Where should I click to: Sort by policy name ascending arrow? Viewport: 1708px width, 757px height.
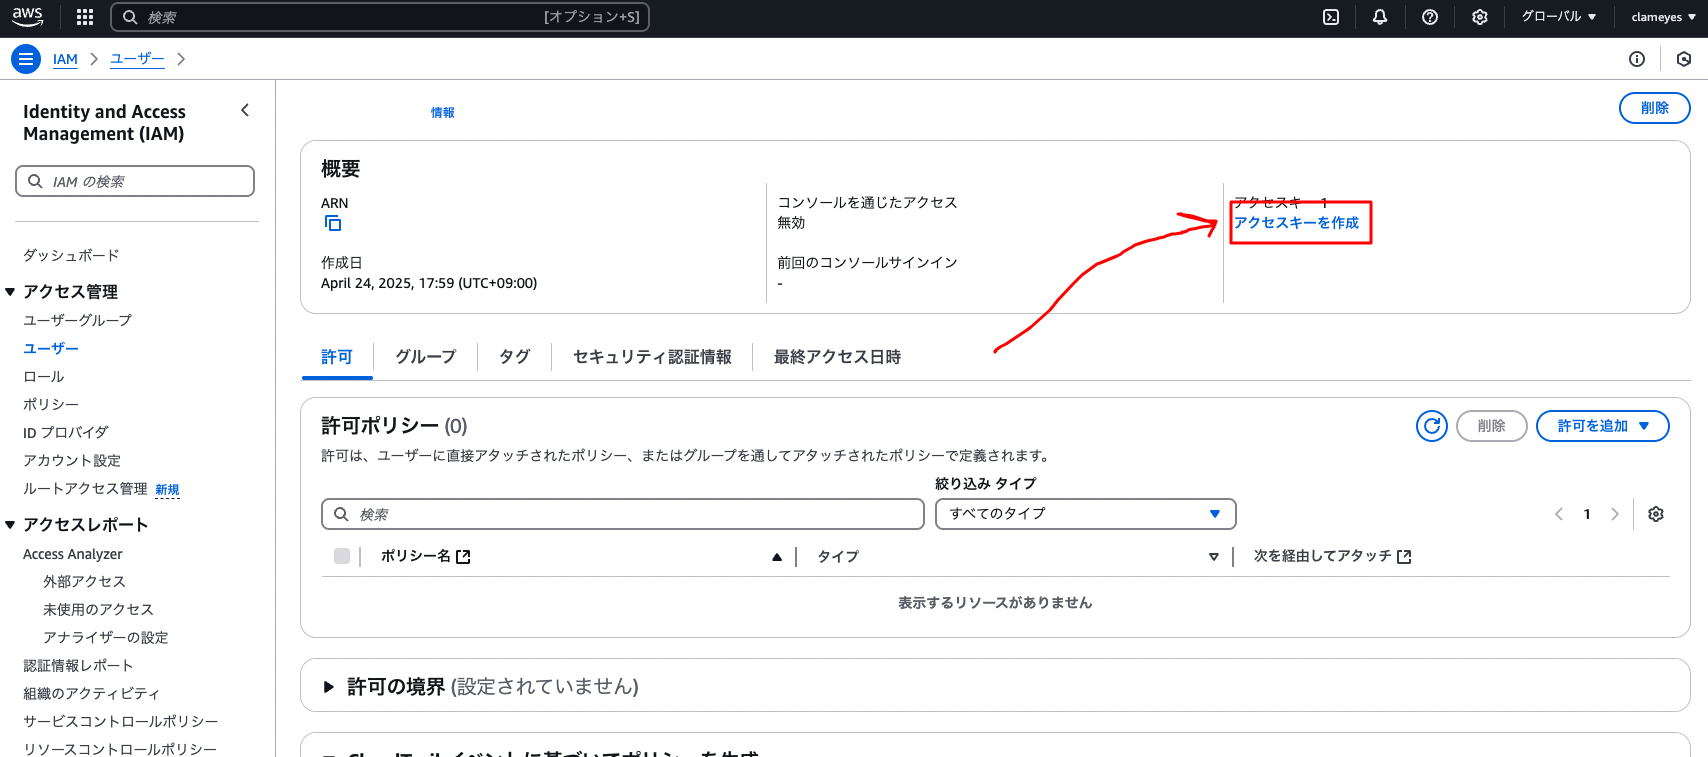click(x=777, y=557)
